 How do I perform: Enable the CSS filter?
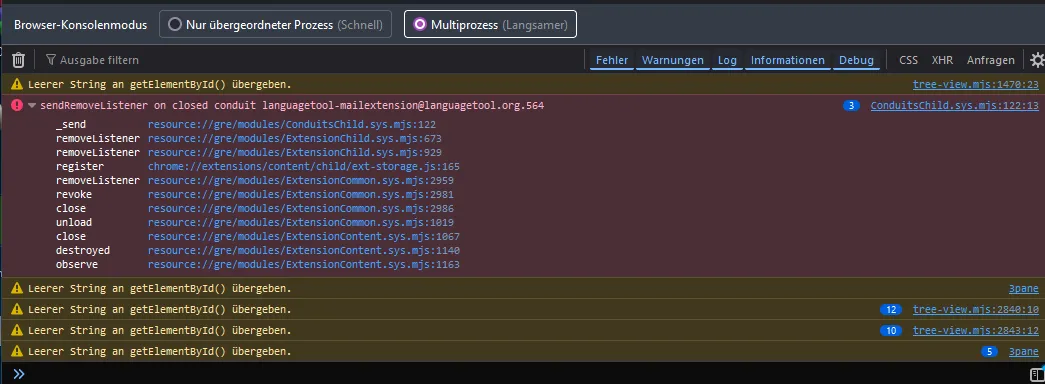tap(908, 60)
